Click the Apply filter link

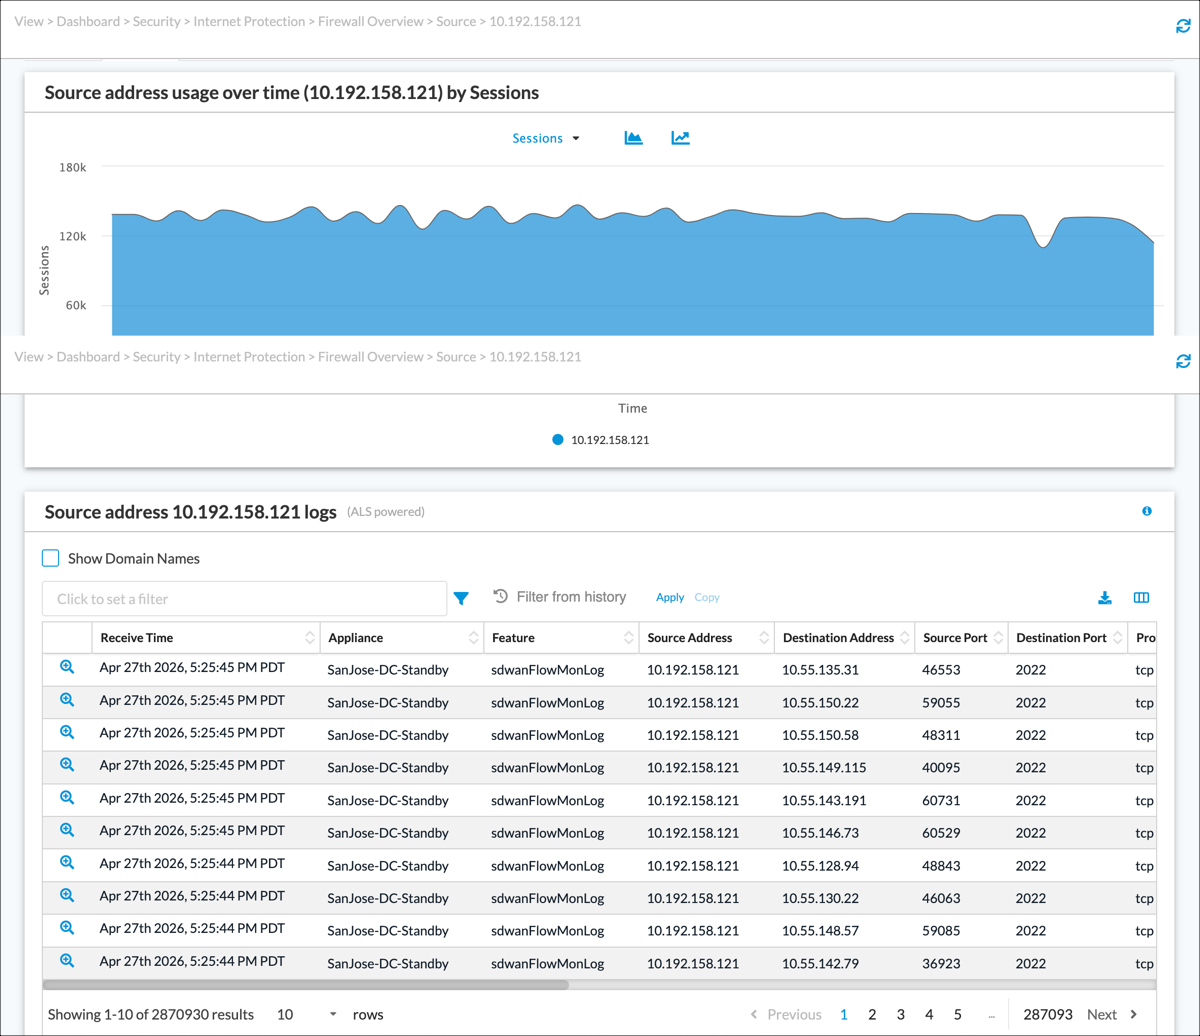pos(670,597)
